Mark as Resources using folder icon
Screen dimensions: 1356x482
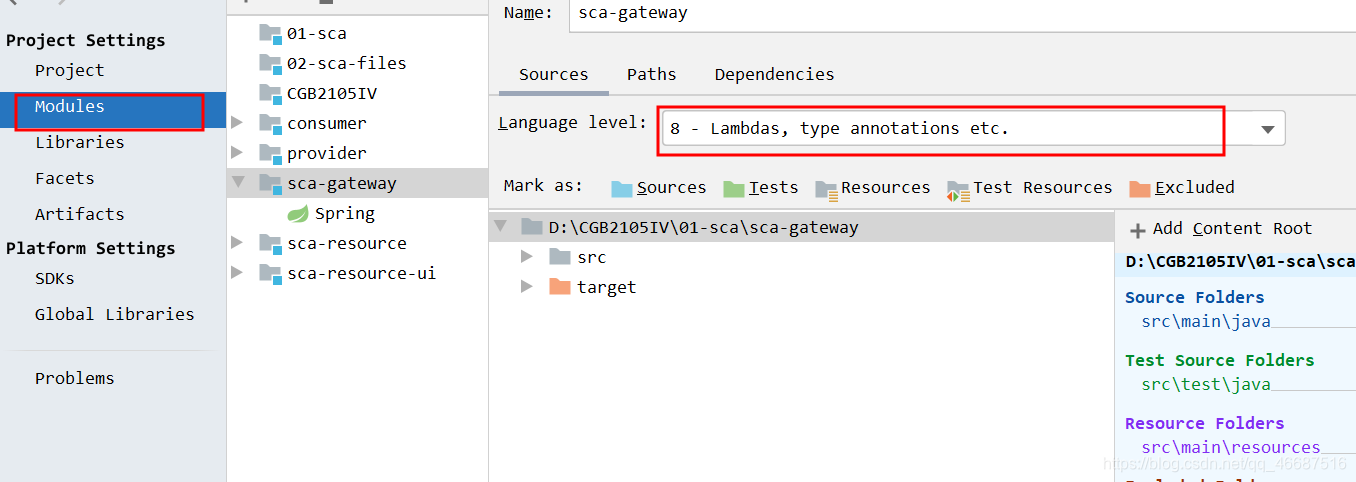826,189
